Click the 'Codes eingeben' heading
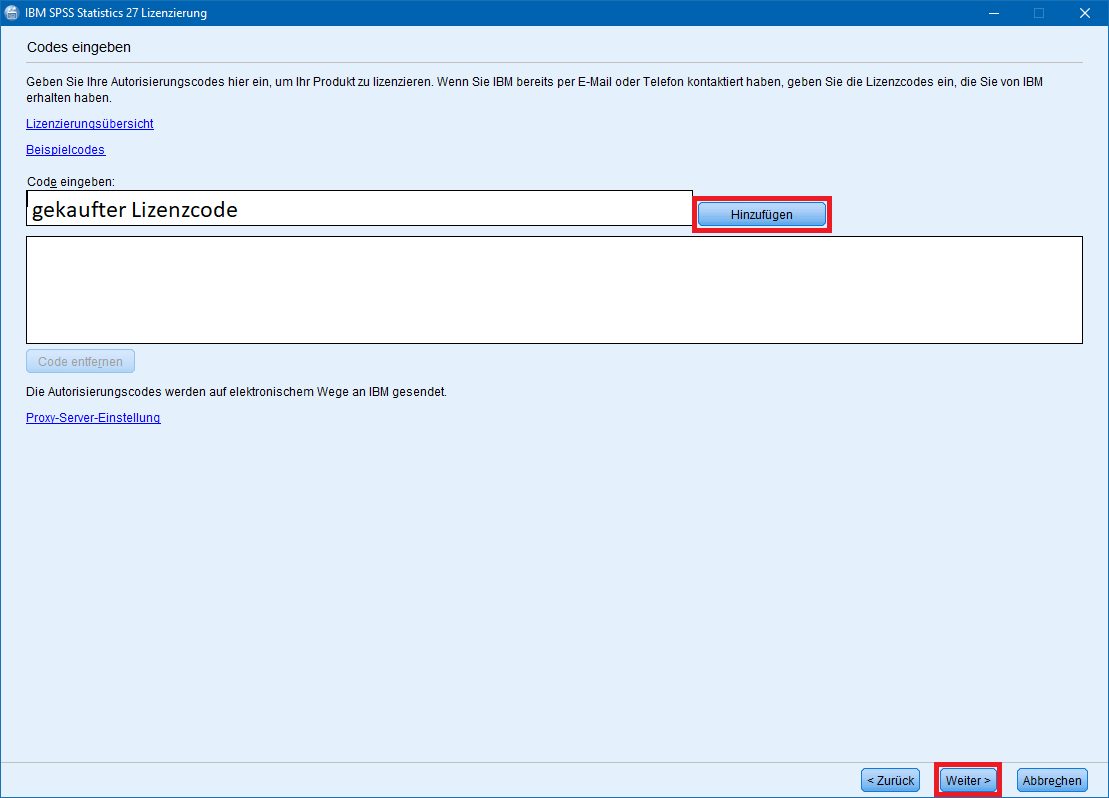The width and height of the screenshot is (1109, 798). click(79, 47)
